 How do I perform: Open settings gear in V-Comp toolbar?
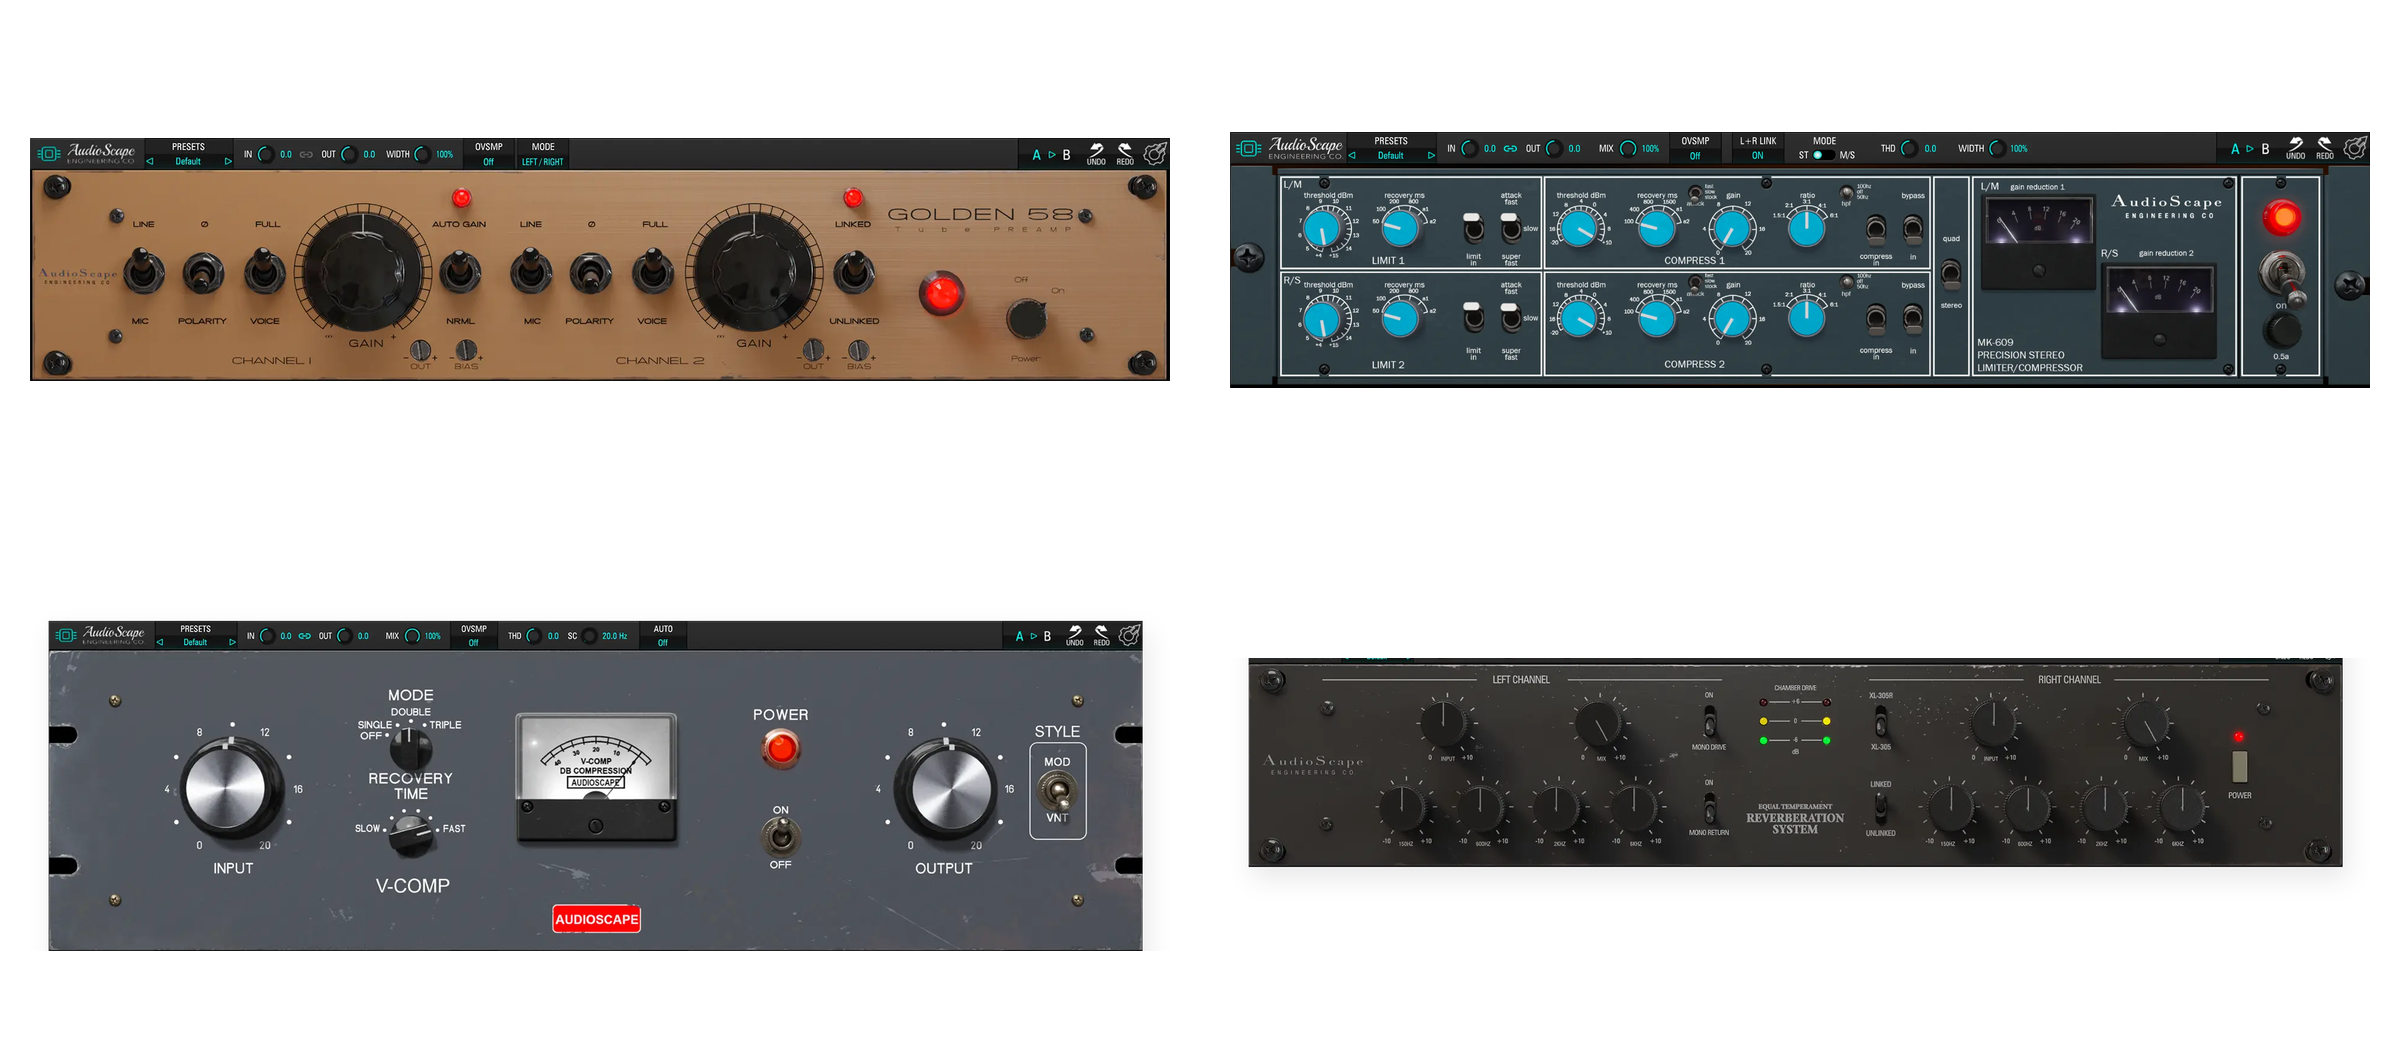(1129, 635)
